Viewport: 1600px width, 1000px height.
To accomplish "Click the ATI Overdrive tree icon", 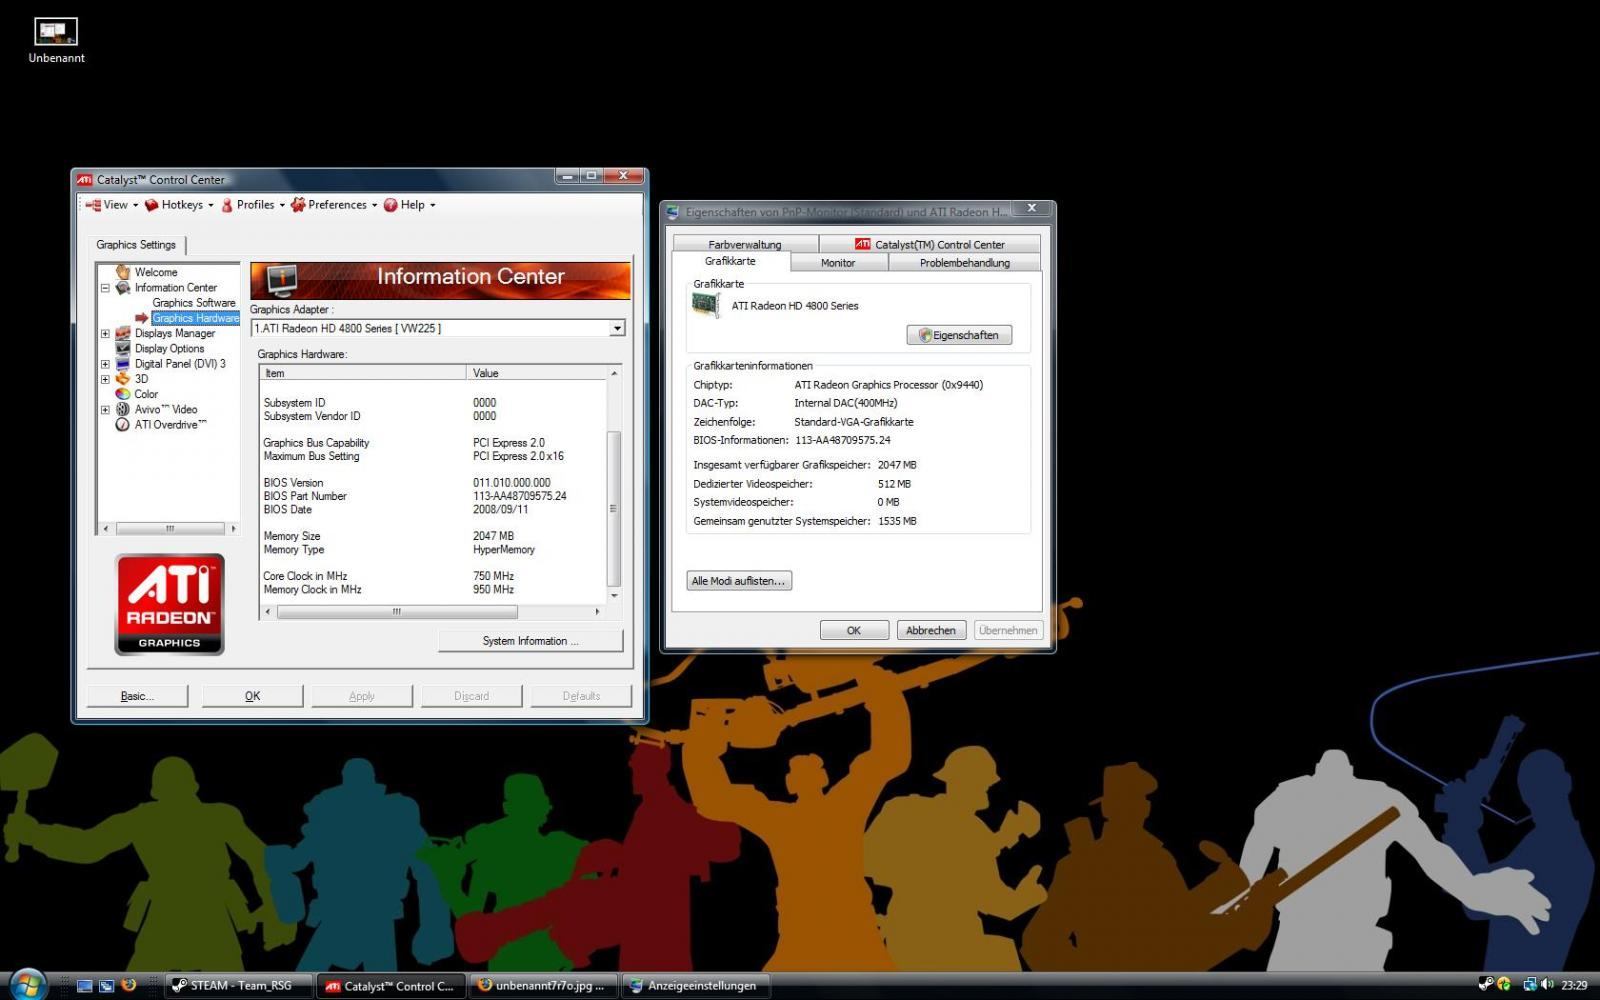I will point(123,424).
